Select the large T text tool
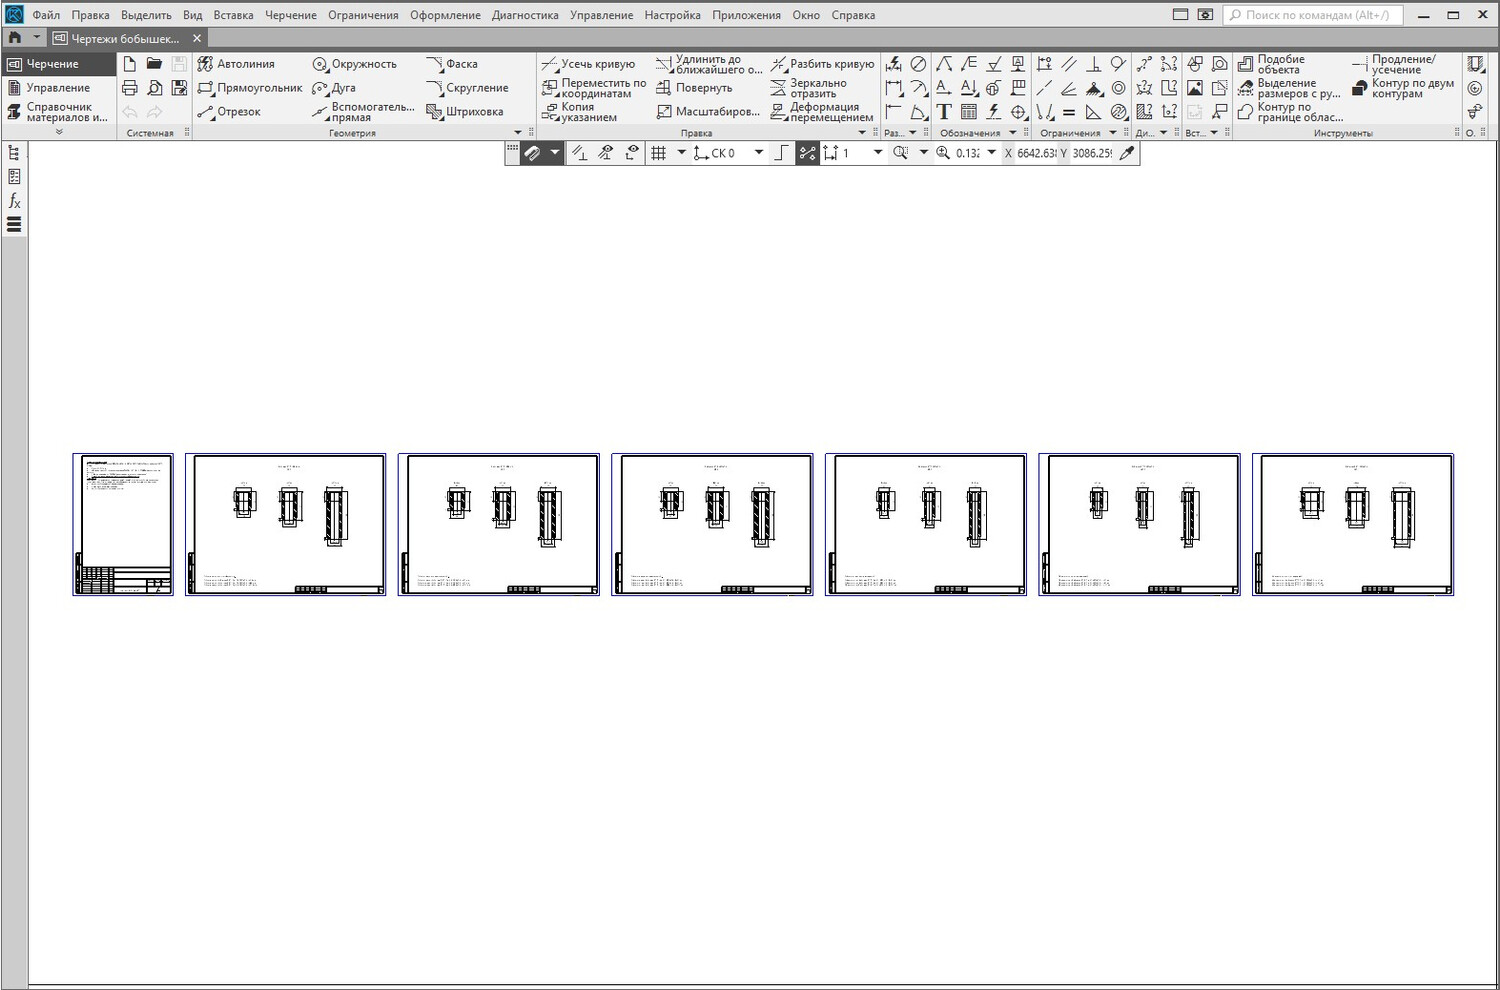This screenshot has height=990, width=1500. pos(943,112)
